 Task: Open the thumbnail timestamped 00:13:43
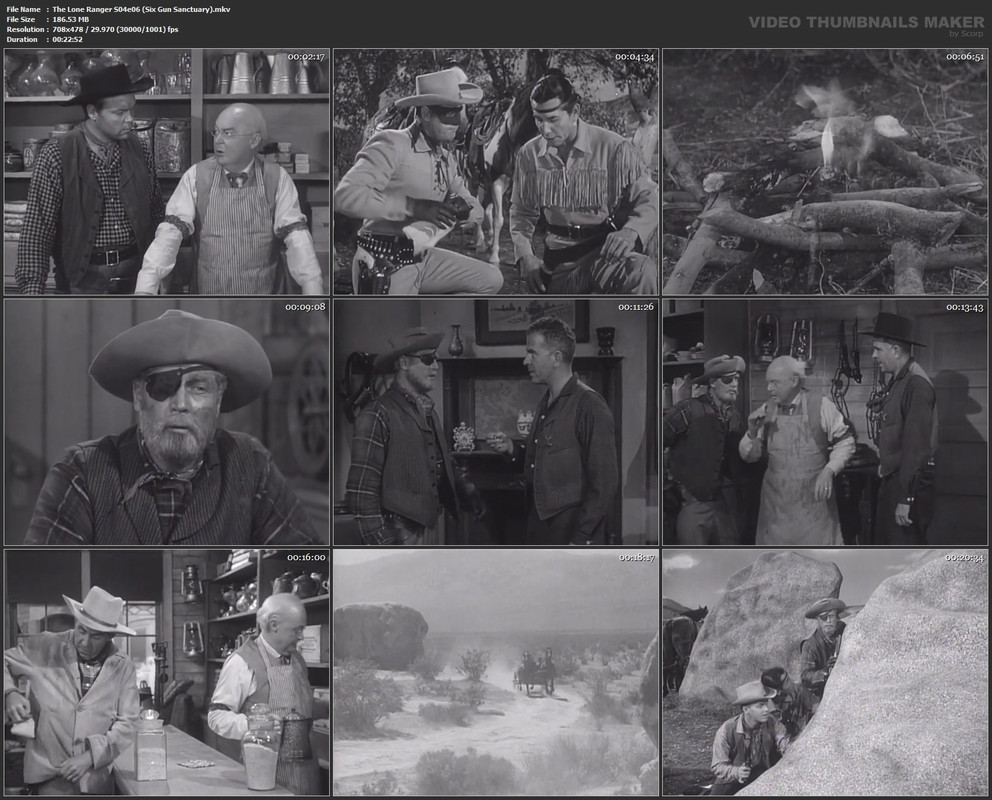825,422
